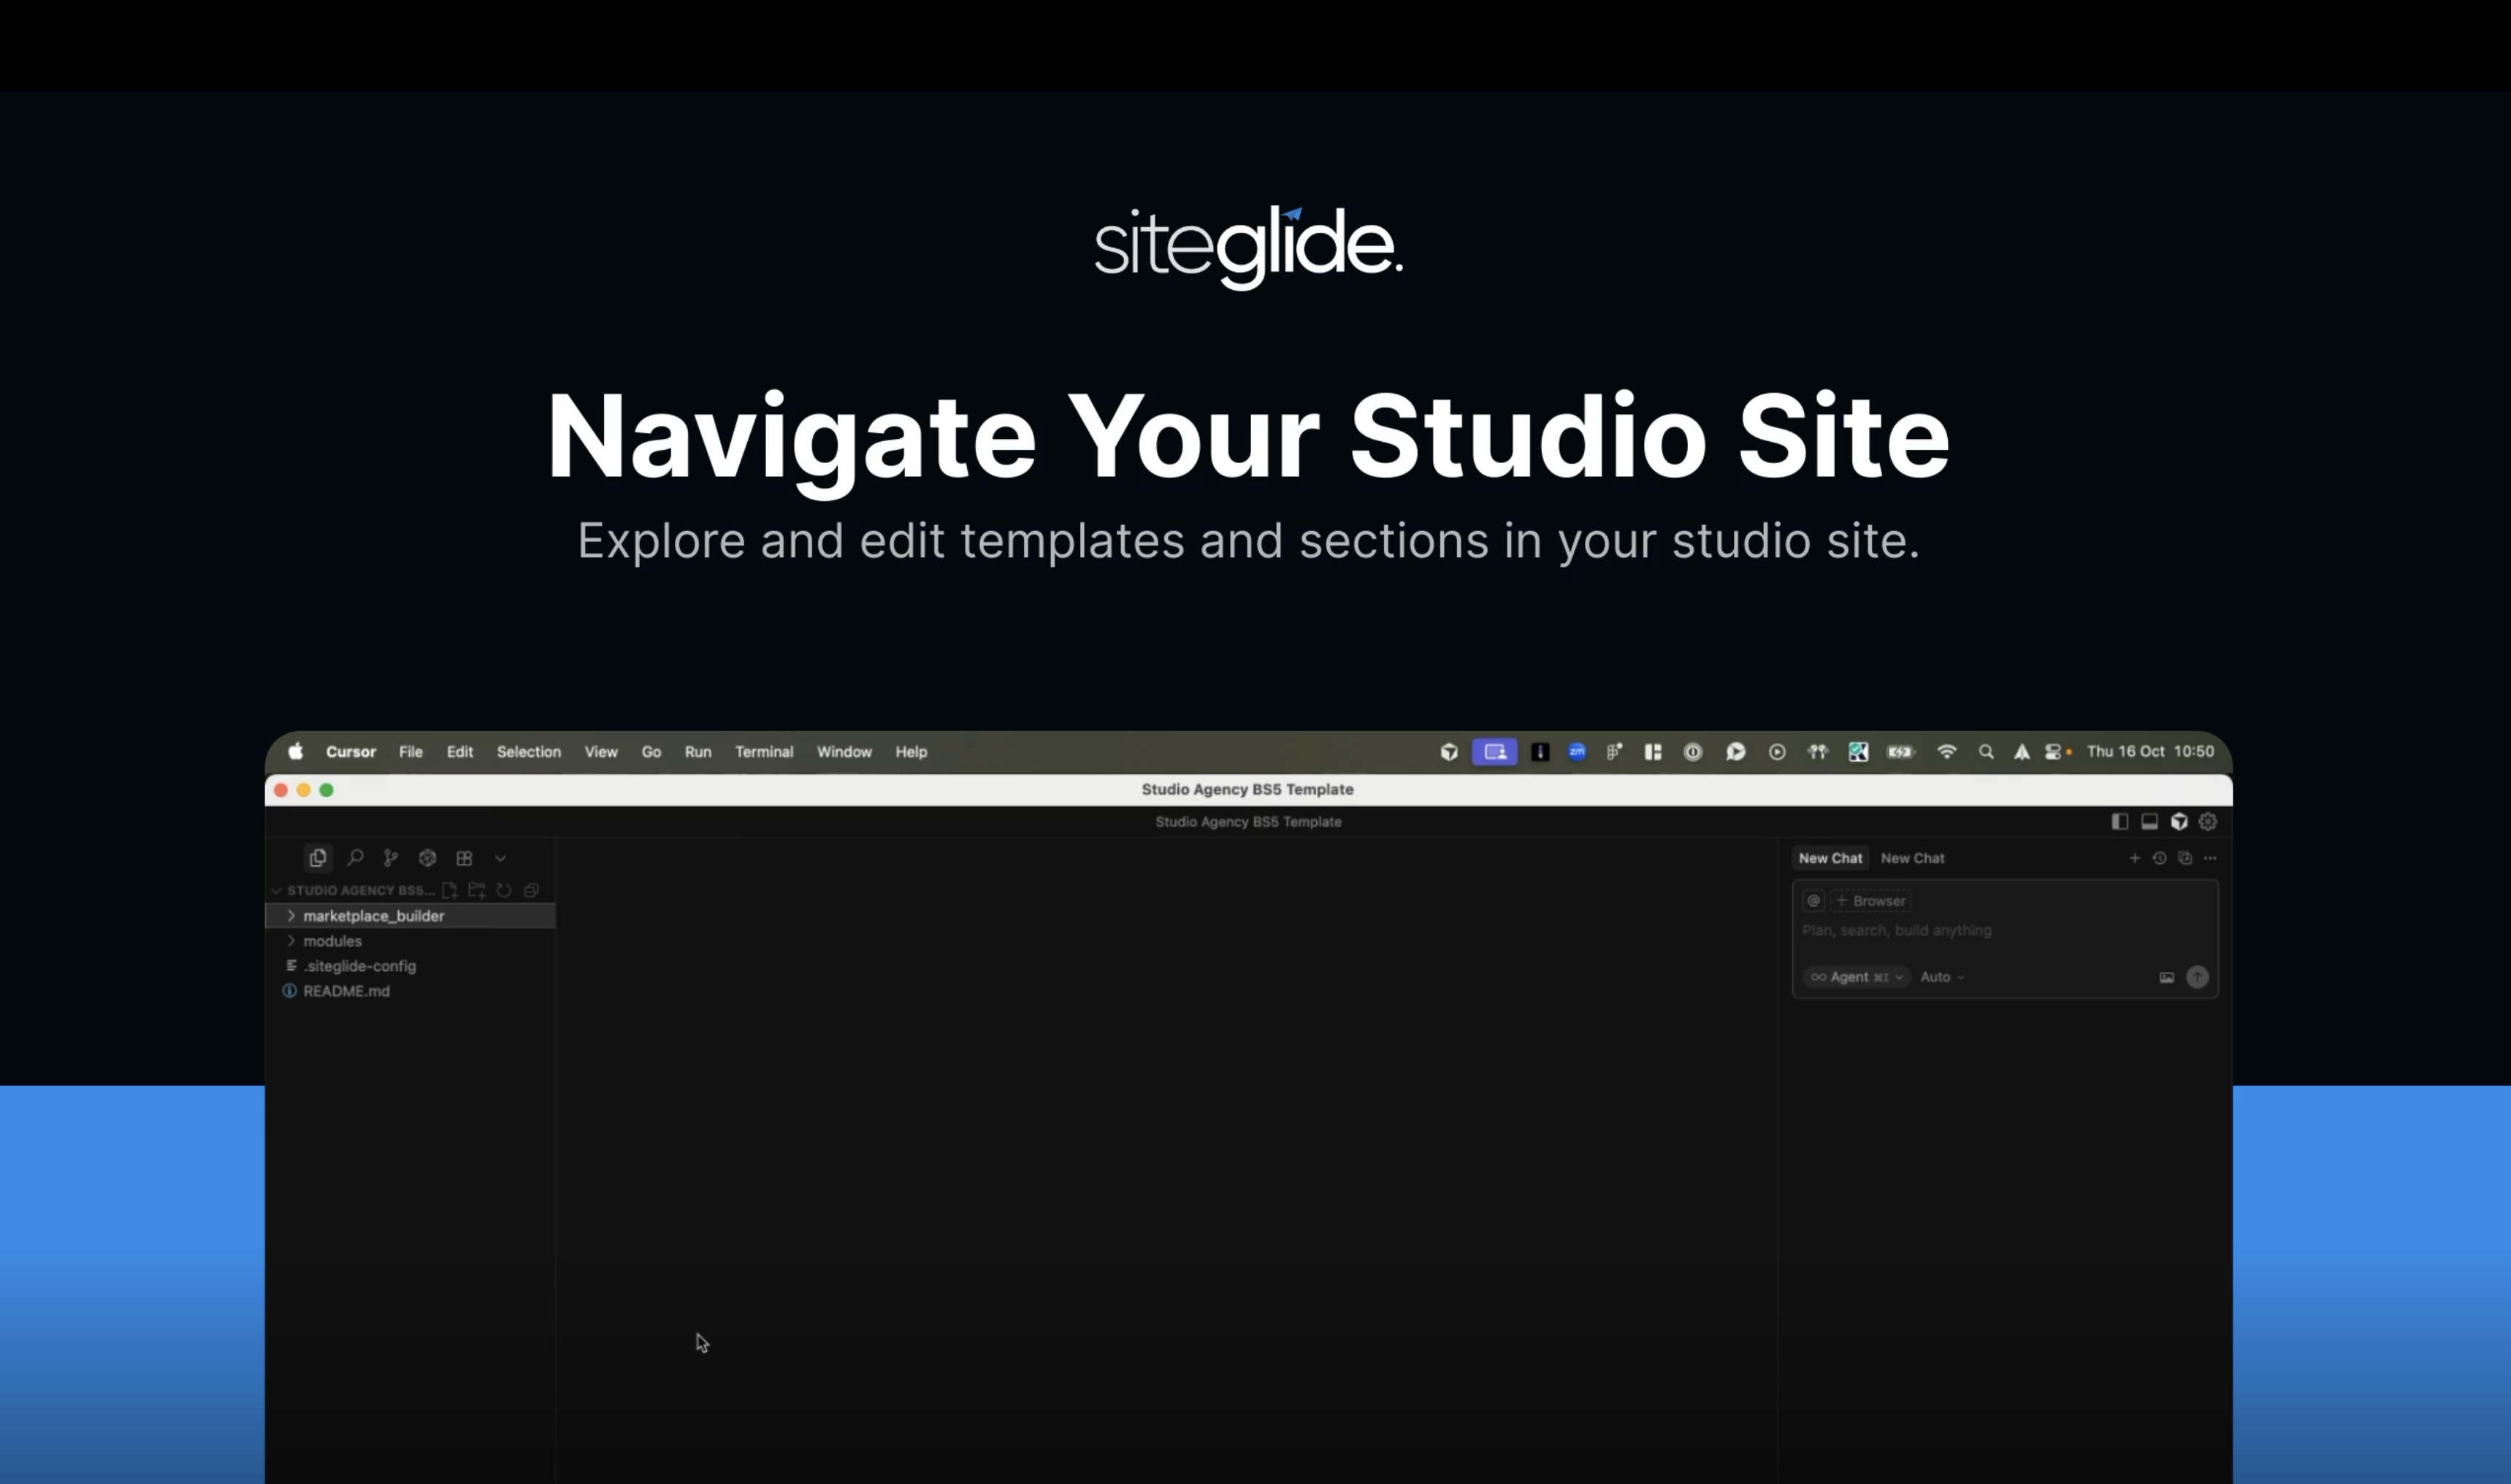Viewport: 2511px width, 1484px height.
Task: Toggle the primary sidebar layout button
Action: point(2119,822)
